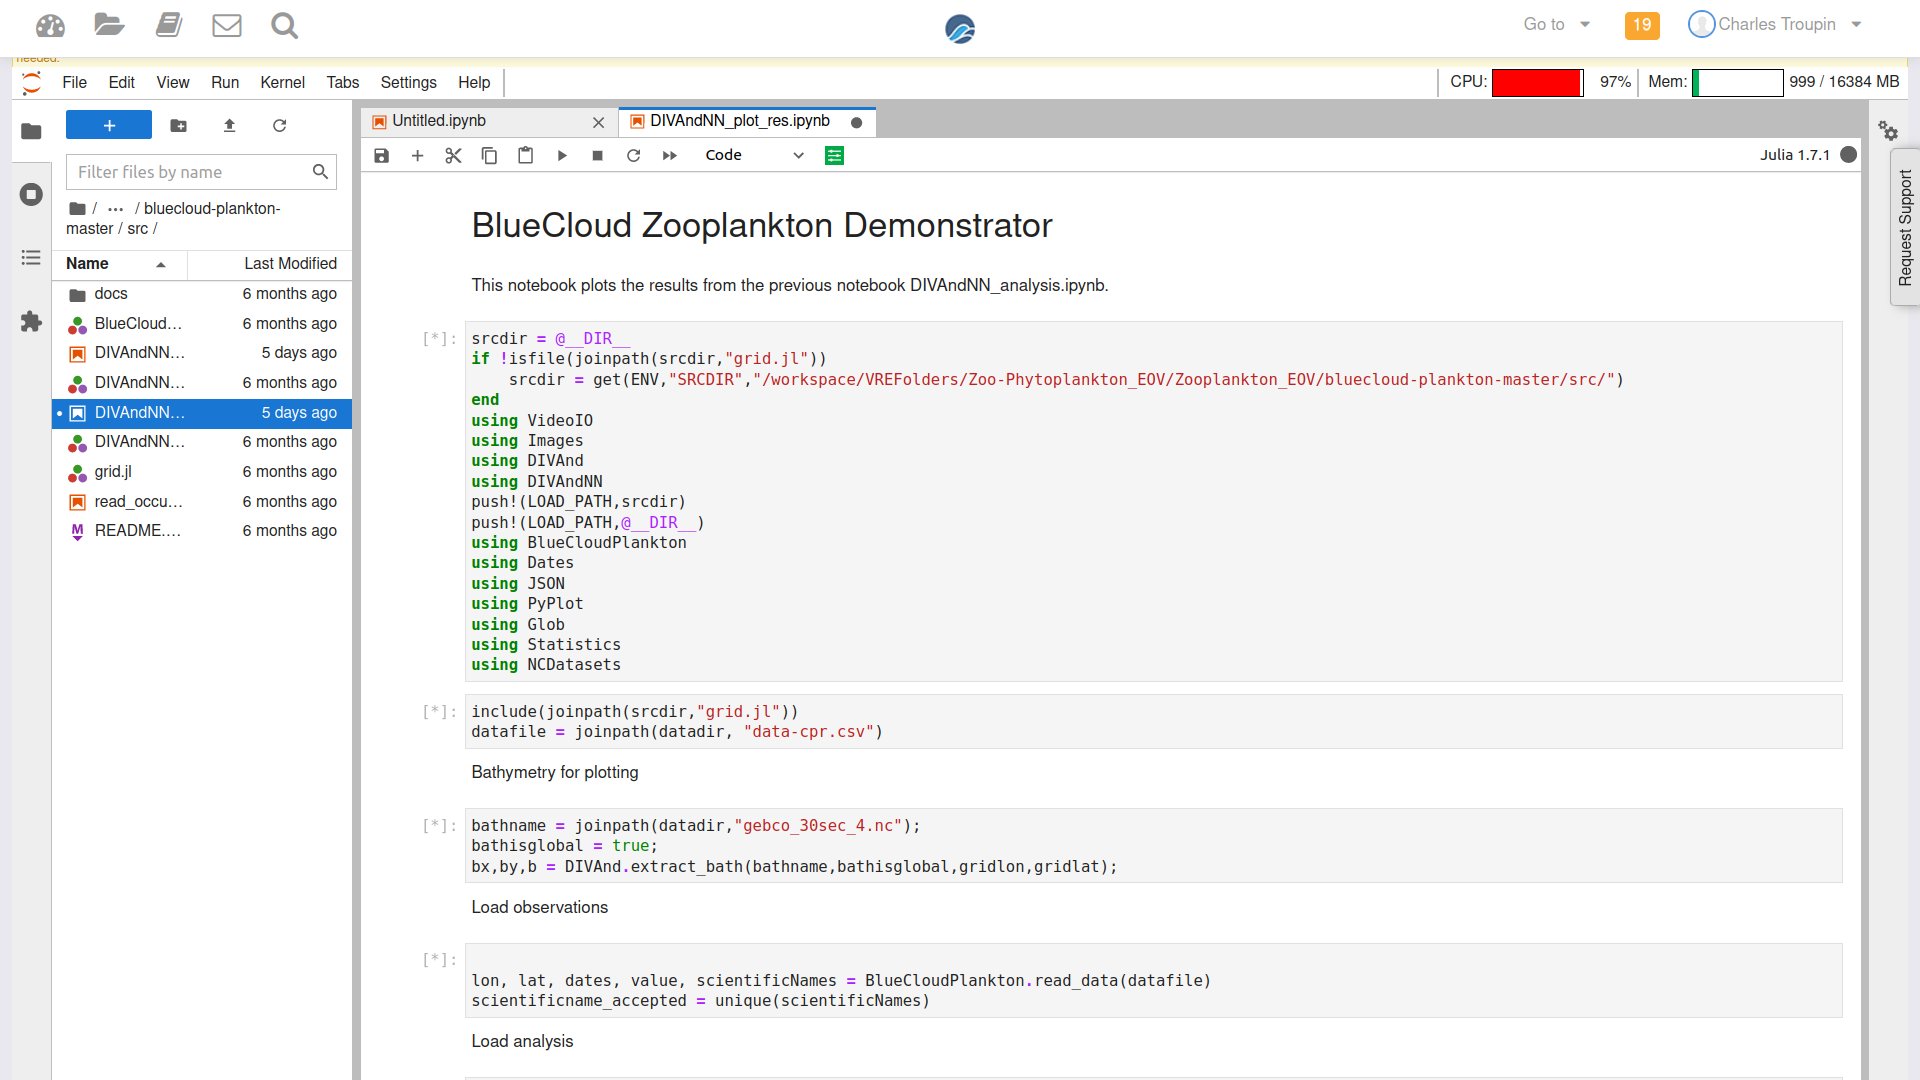Open the notifications badge showing 19
Screen dimensions: 1920x1080
tap(1642, 25)
